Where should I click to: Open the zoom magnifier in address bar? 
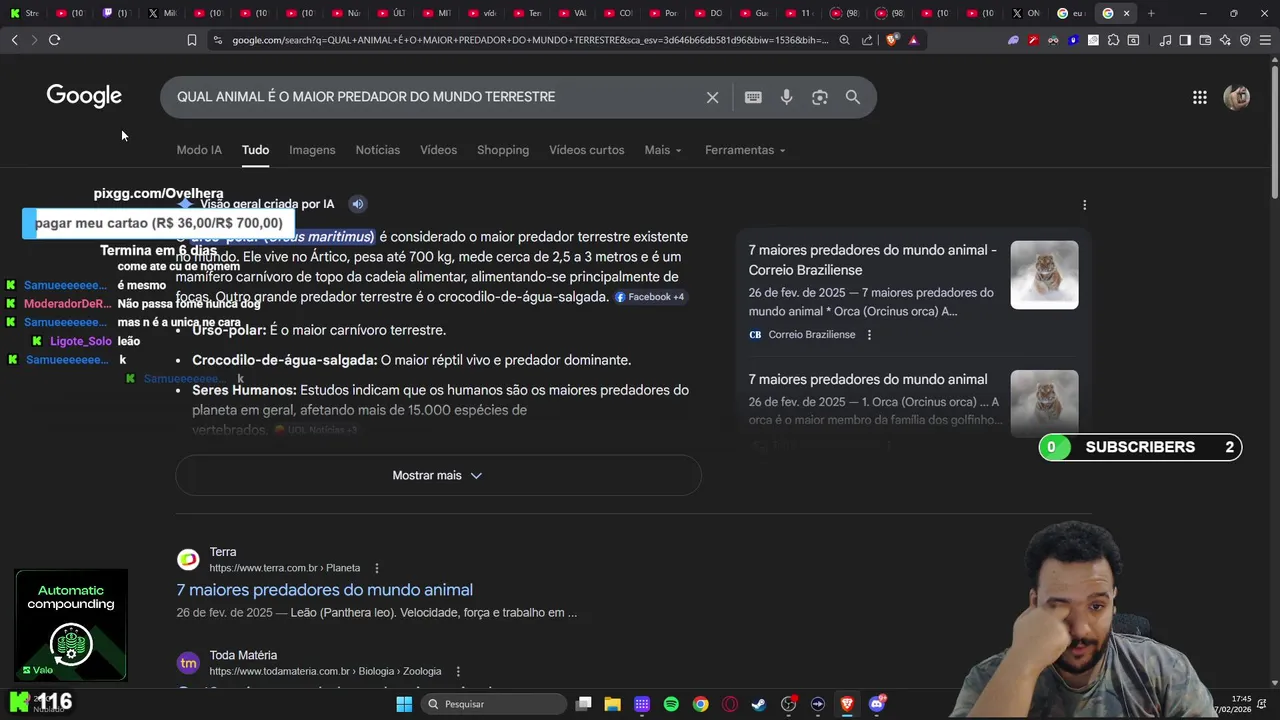[845, 40]
